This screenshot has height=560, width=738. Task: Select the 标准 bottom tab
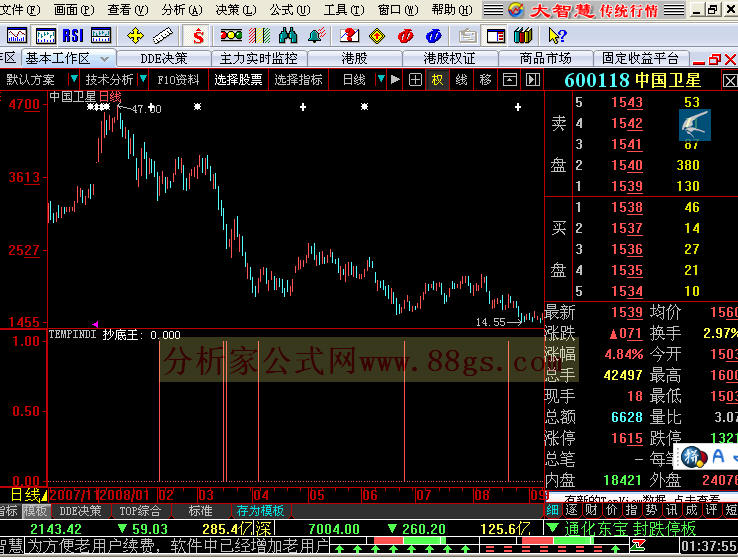coord(201,511)
